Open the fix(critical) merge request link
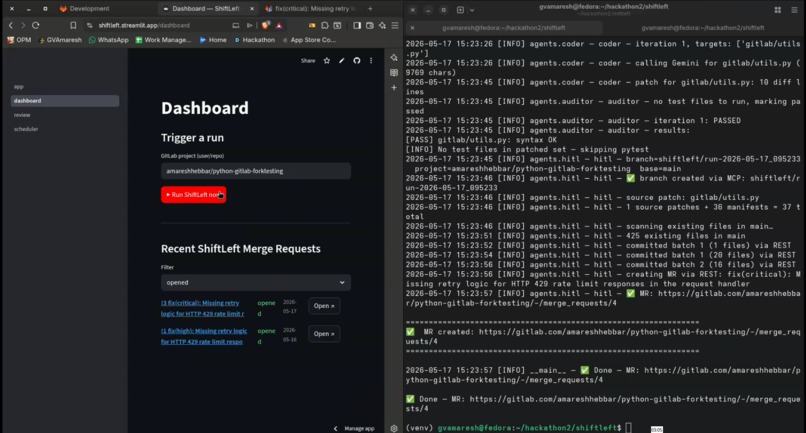Viewport: 806px width, 433px height. point(202,308)
